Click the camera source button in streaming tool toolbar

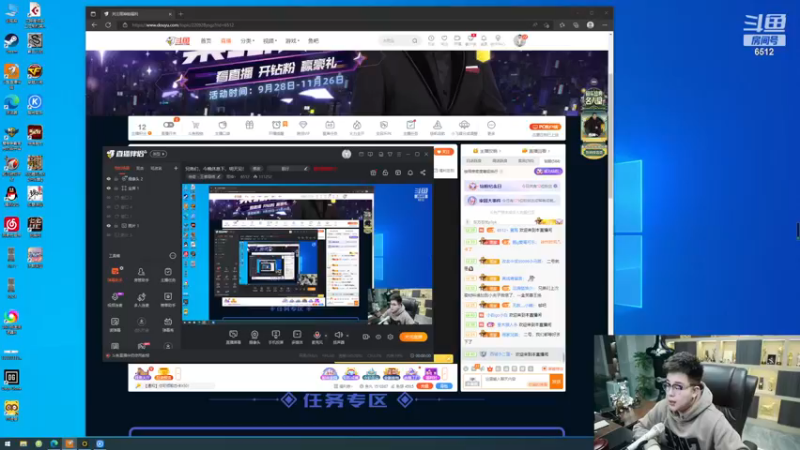tap(255, 336)
